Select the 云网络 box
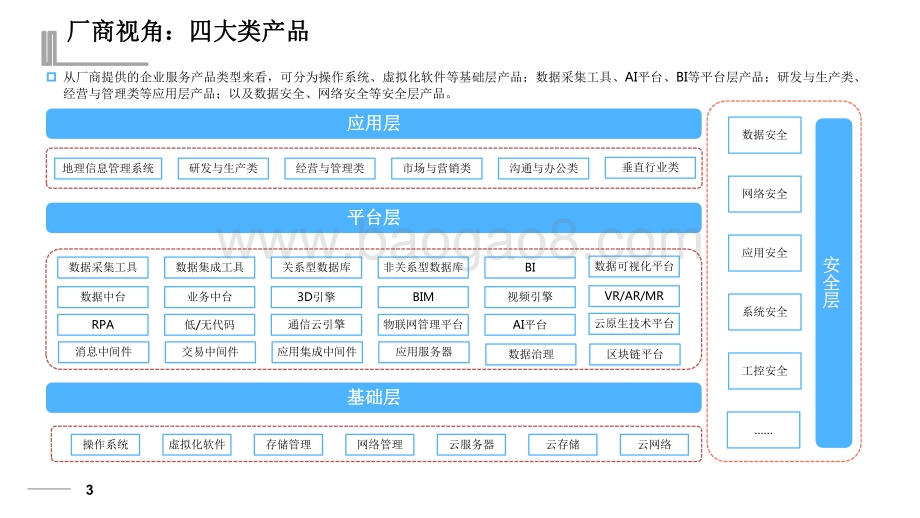The image size is (920, 518). coord(655,445)
